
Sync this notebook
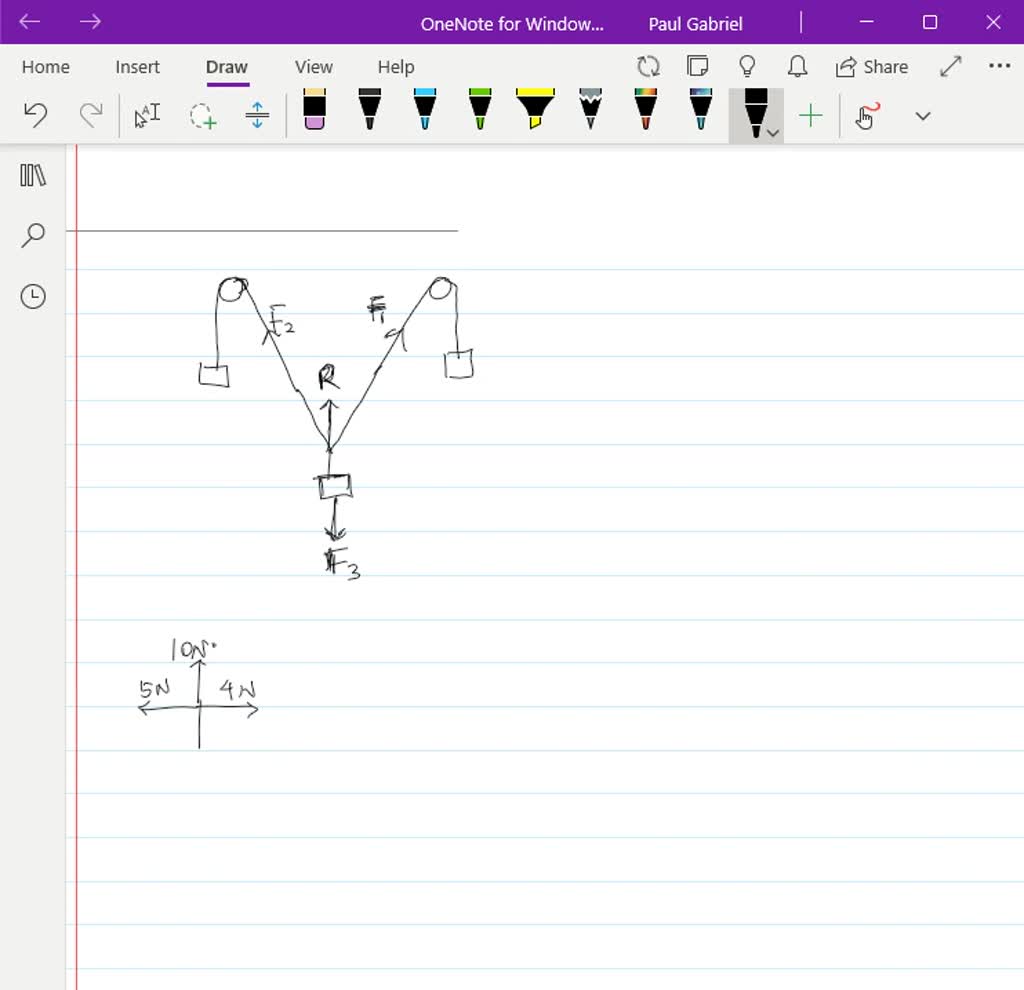(x=648, y=65)
